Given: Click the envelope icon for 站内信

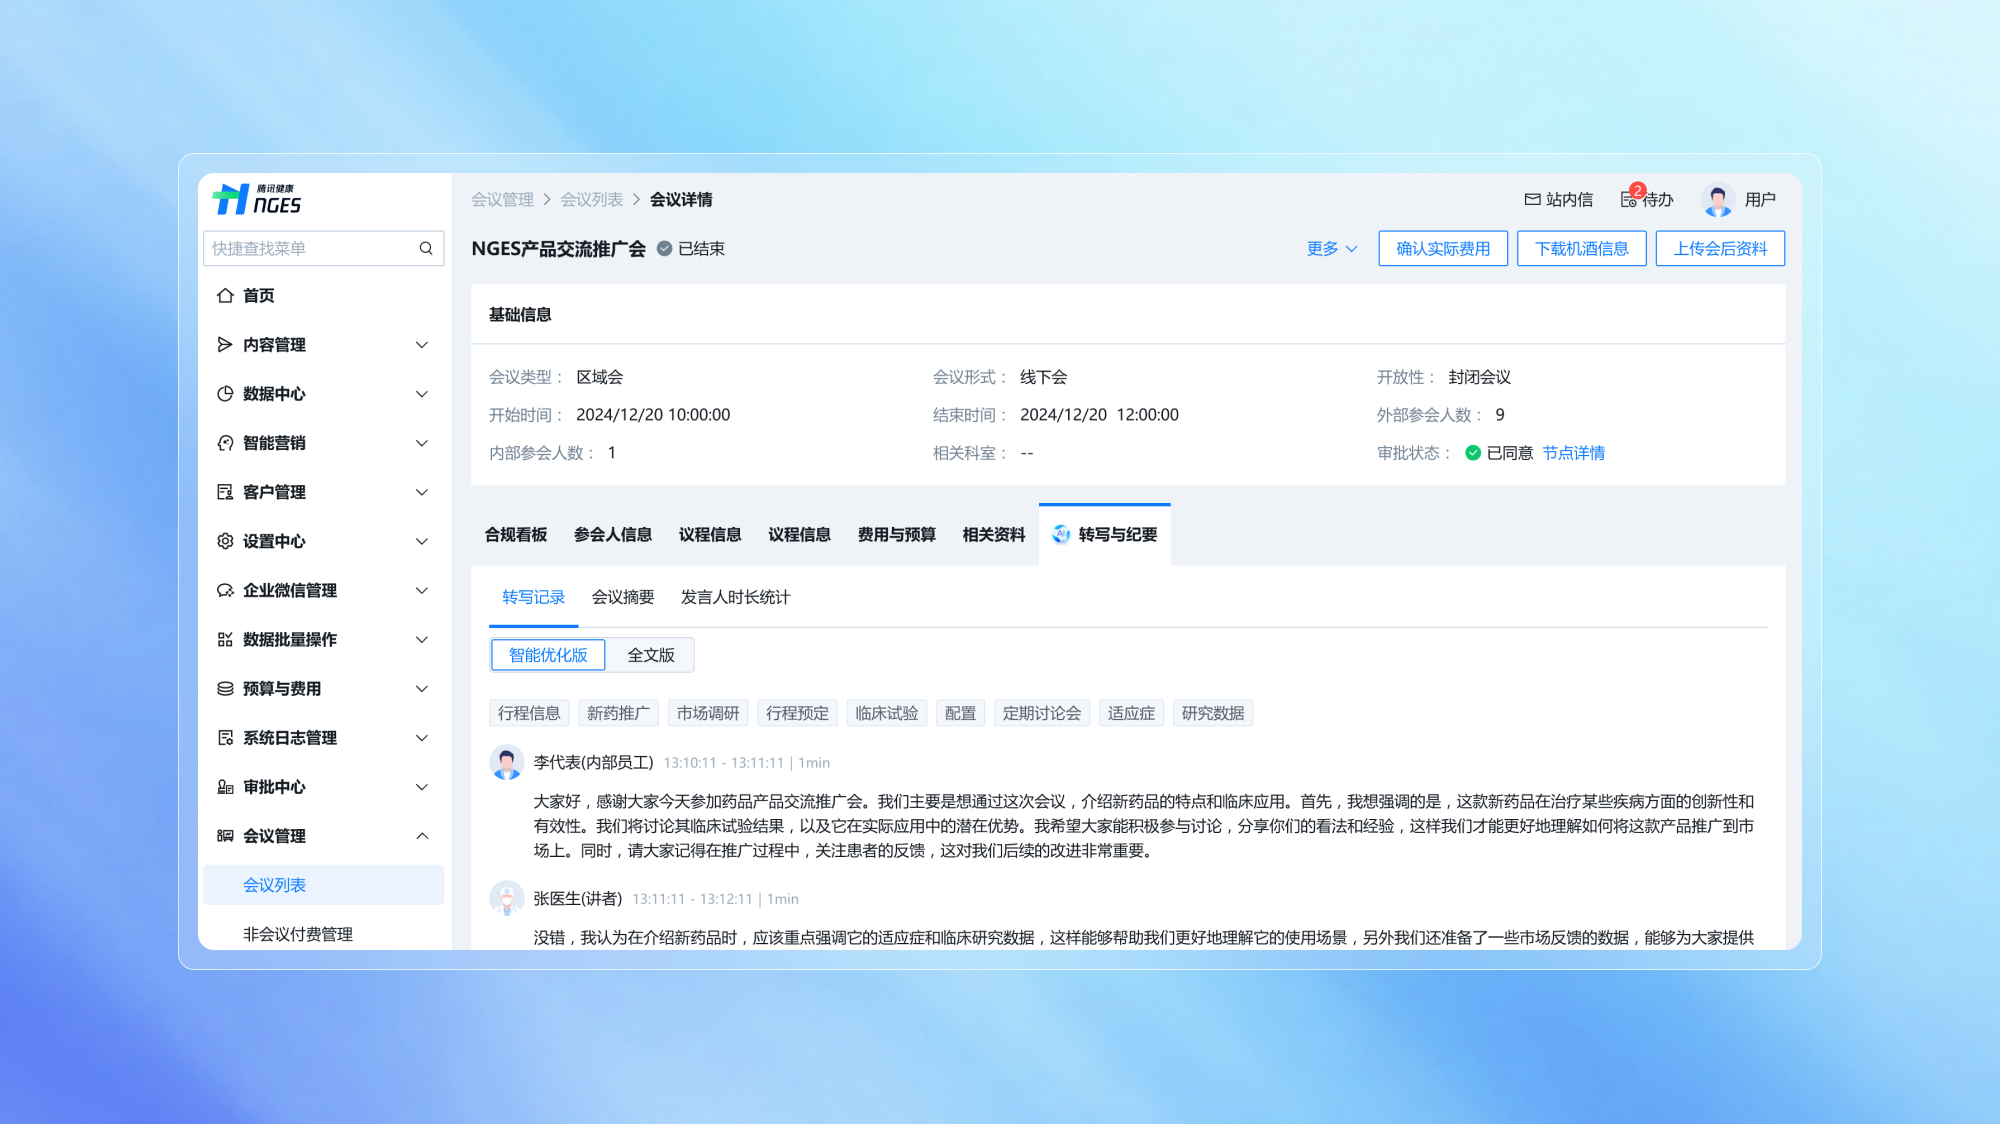Looking at the screenshot, I should [1532, 199].
